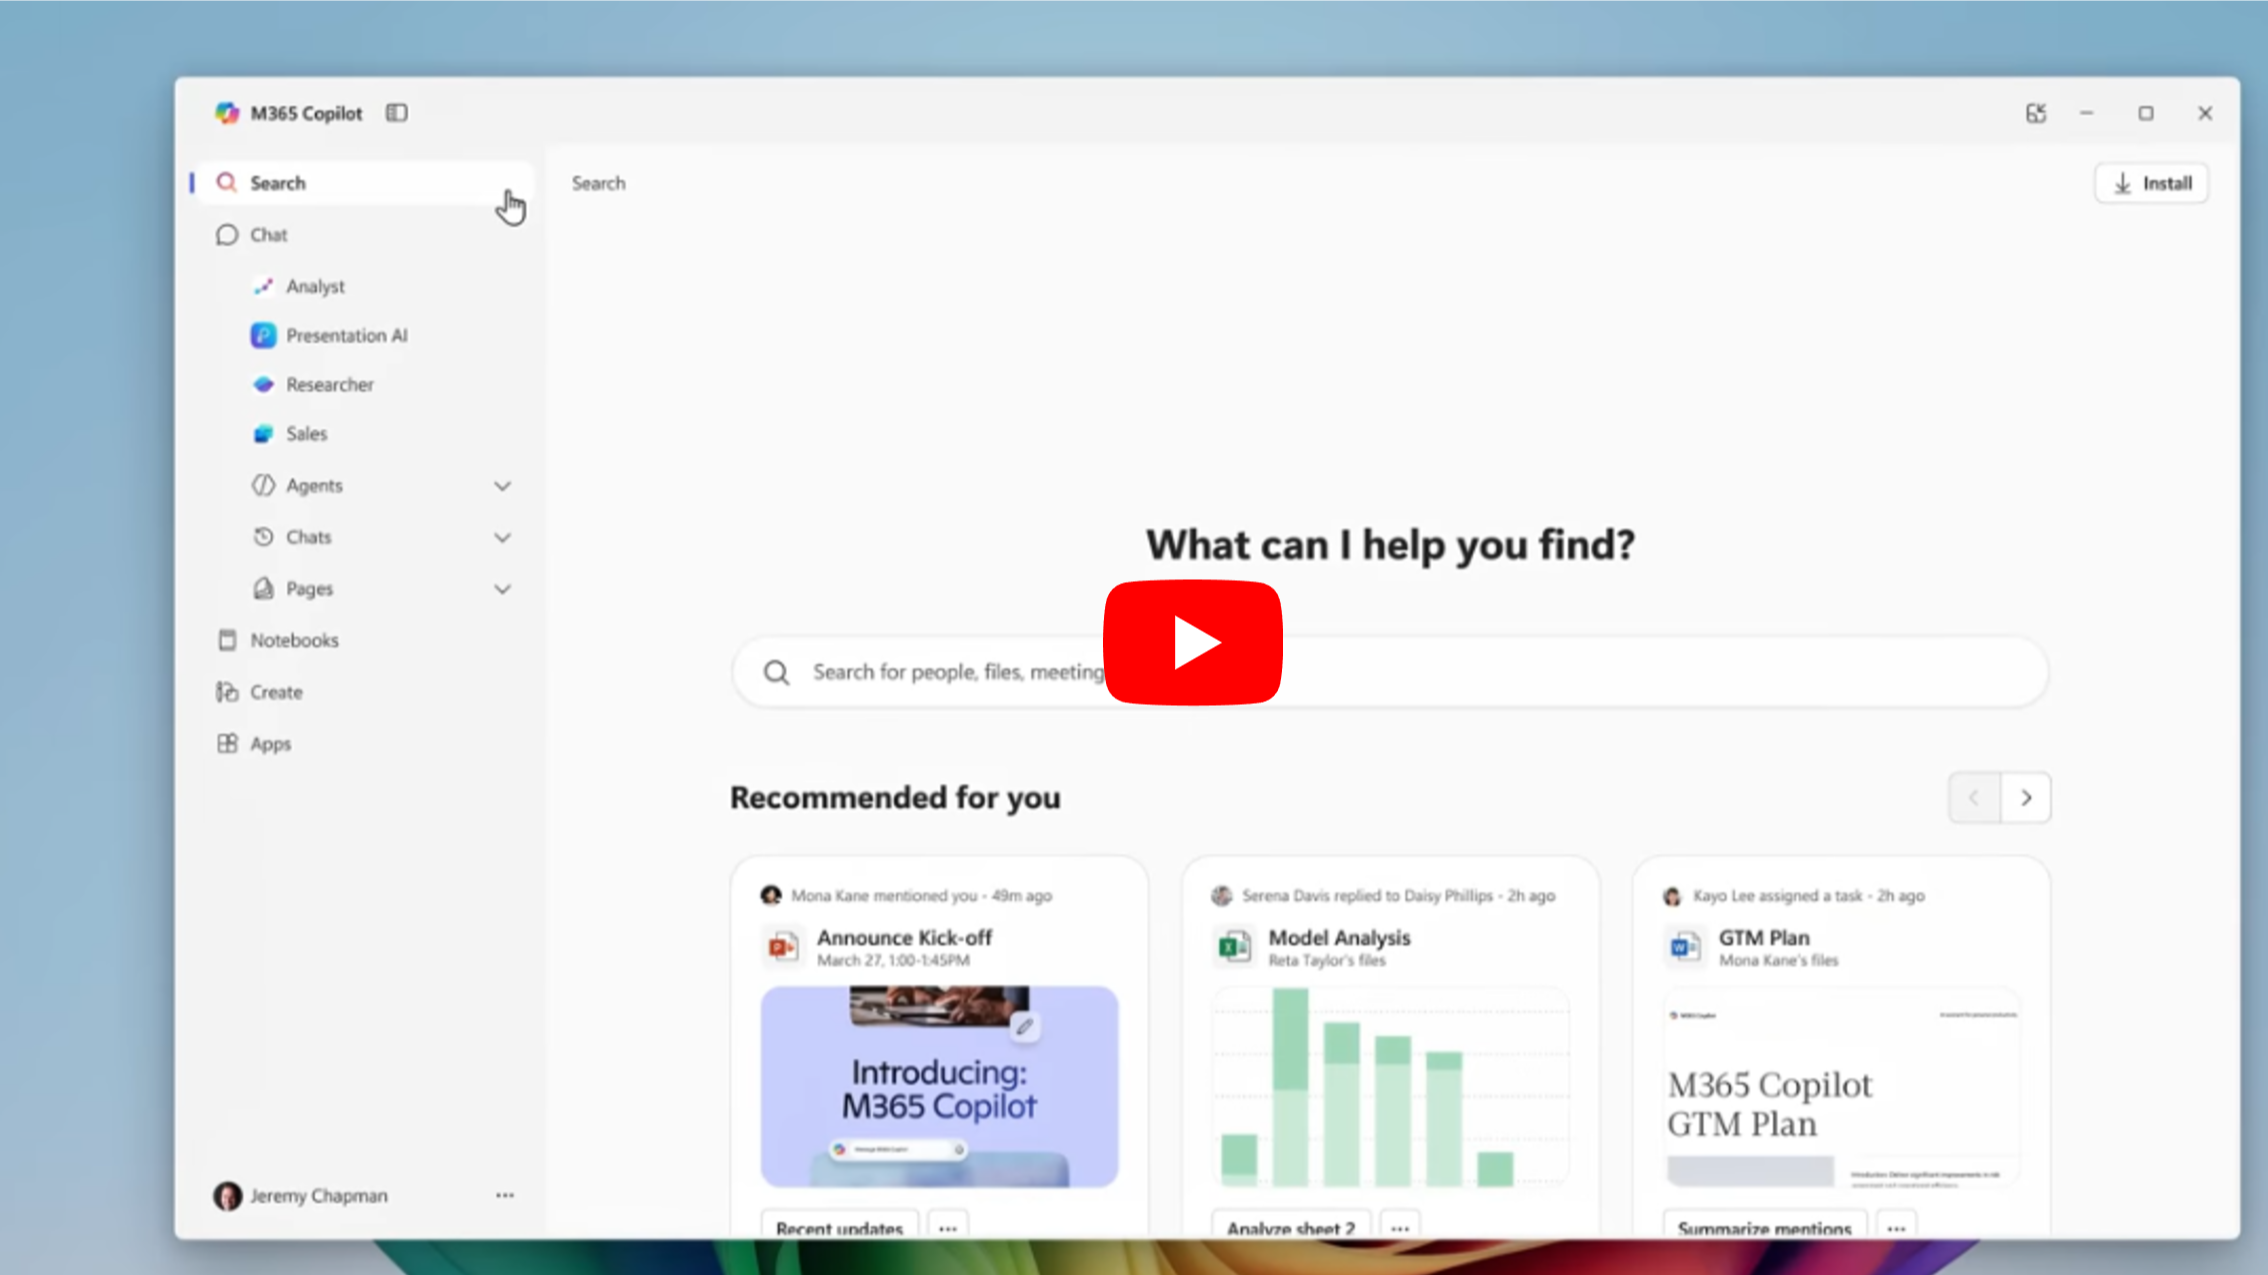Open the Sales agent
The image size is (2268, 1275).
pyautogui.click(x=306, y=434)
